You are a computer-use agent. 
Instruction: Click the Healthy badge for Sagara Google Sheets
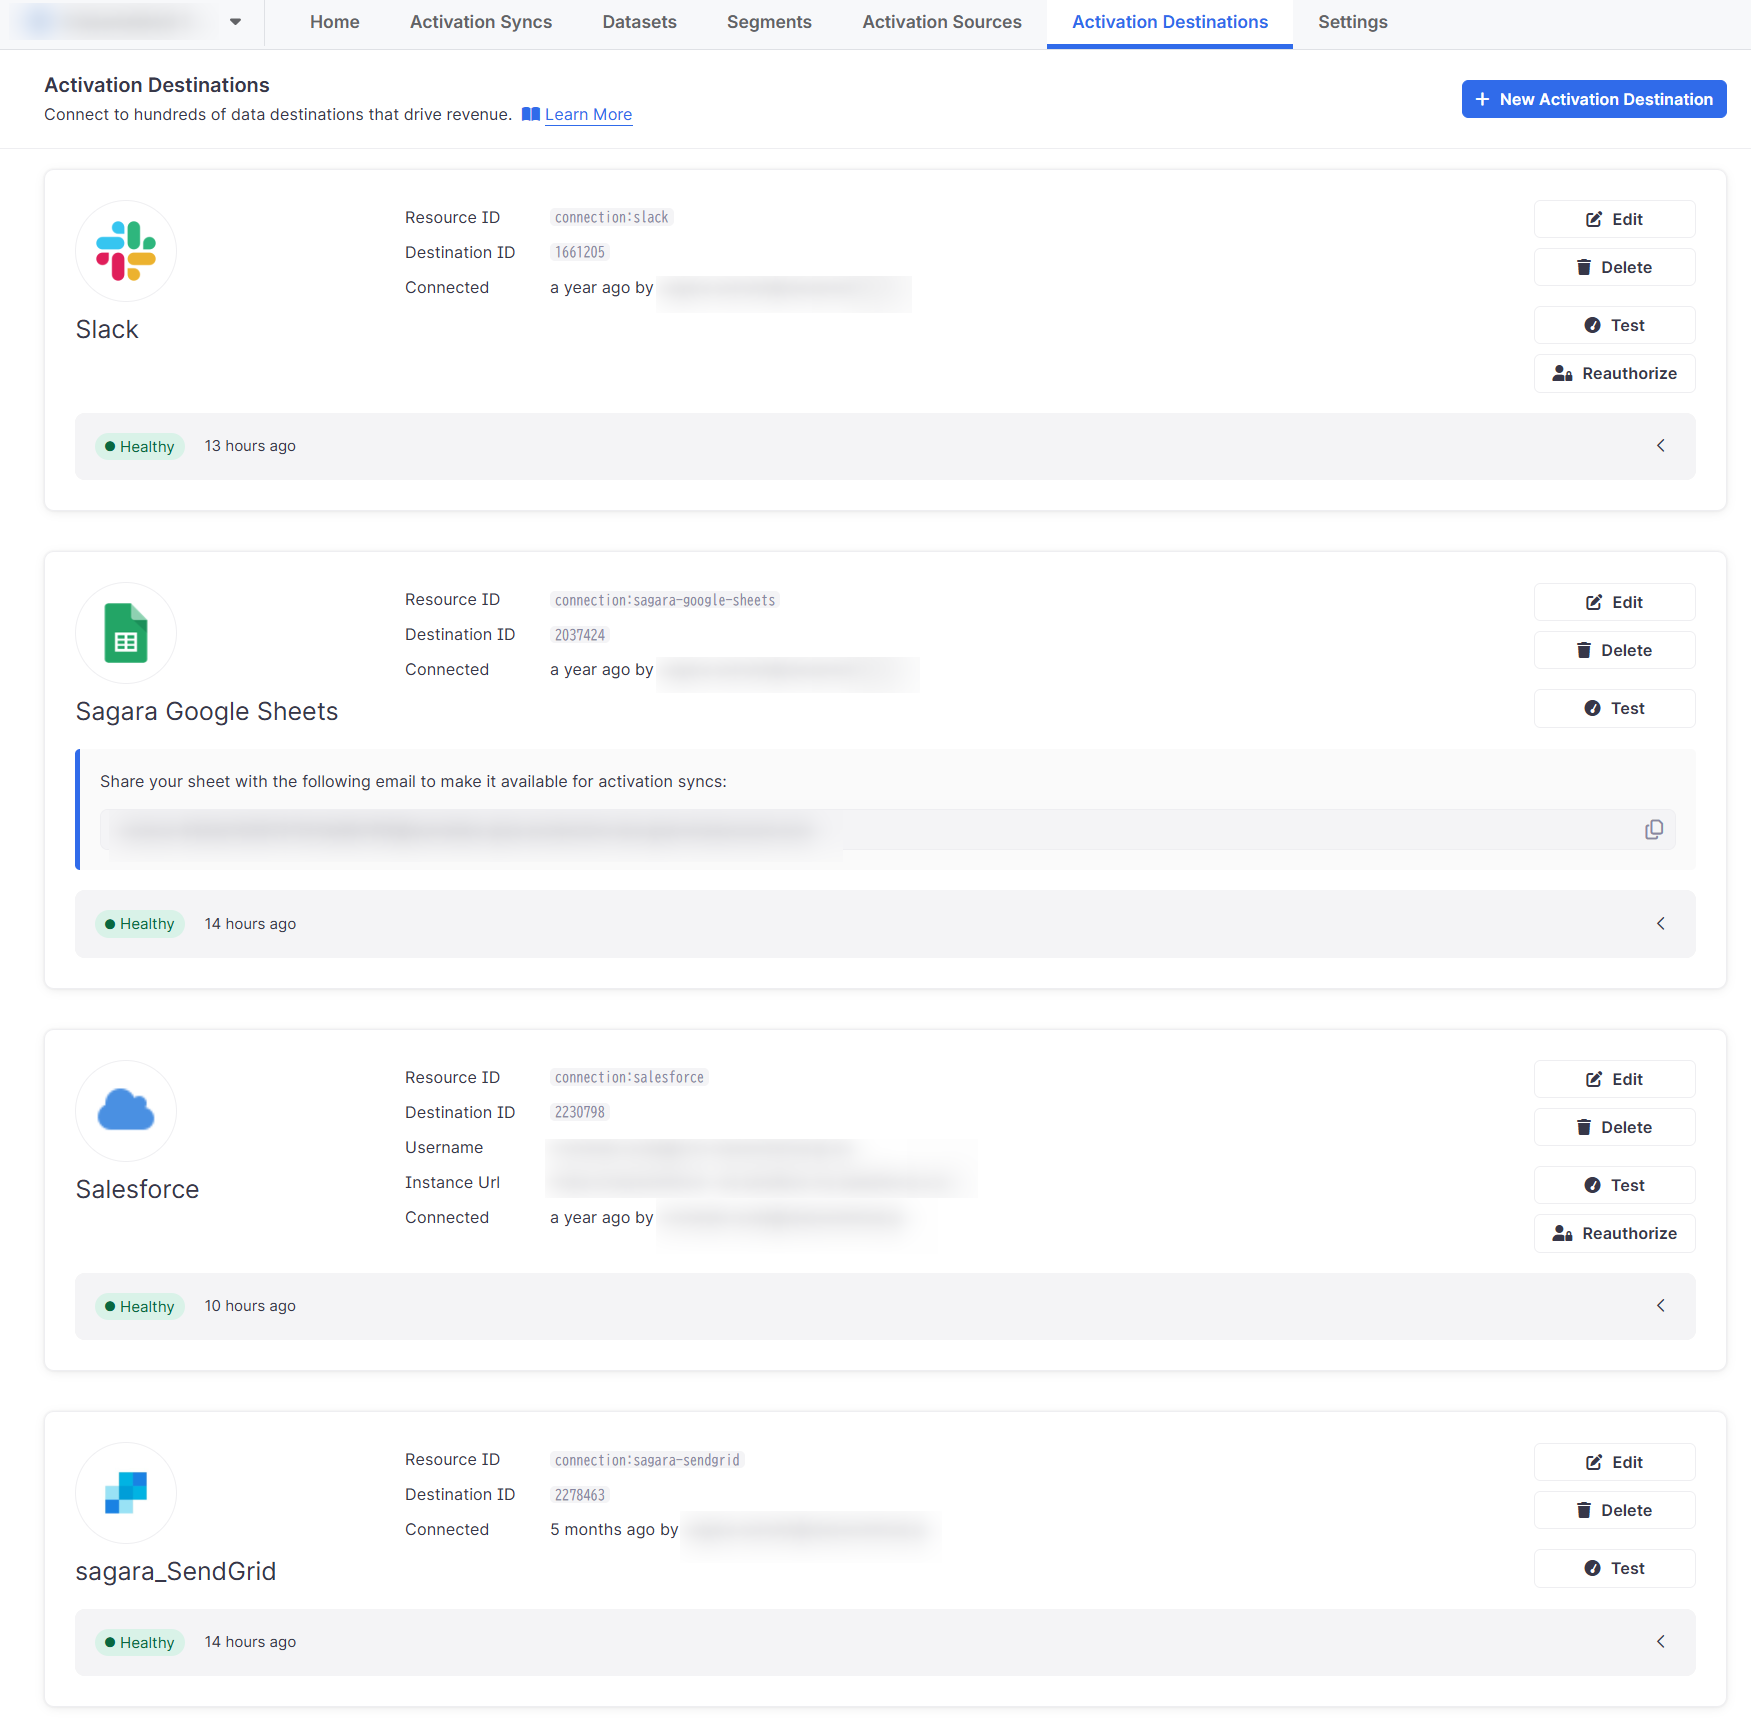(140, 924)
